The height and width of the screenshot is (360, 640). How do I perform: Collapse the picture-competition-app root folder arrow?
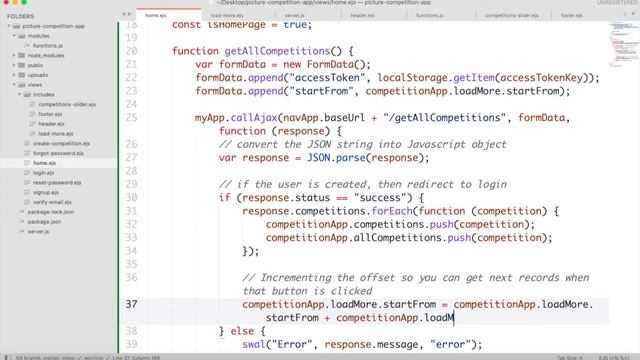coord(9,26)
